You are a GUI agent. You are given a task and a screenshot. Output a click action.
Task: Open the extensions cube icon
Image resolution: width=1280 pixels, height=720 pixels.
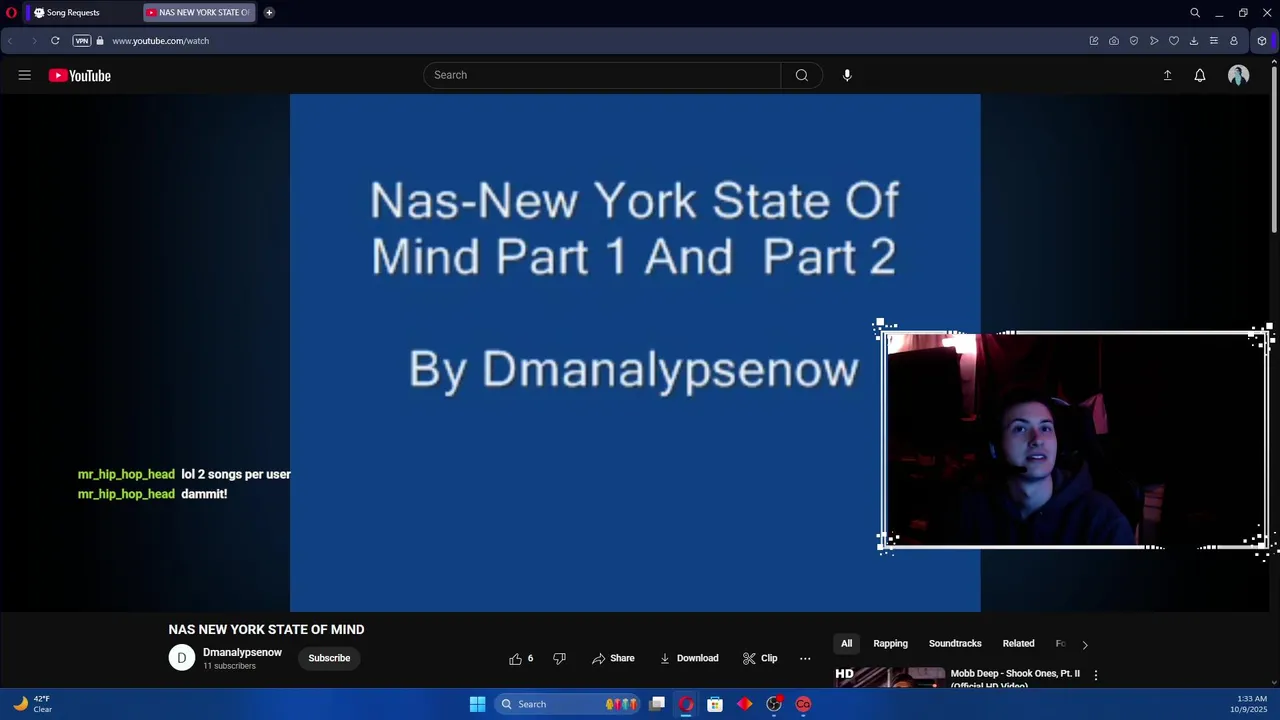click(x=1262, y=41)
